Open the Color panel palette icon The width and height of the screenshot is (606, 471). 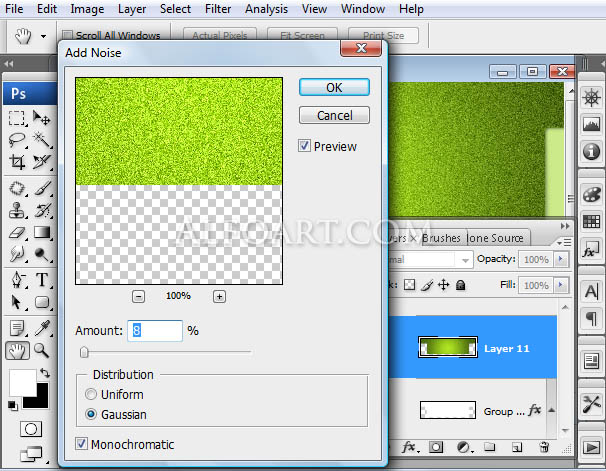[591, 194]
